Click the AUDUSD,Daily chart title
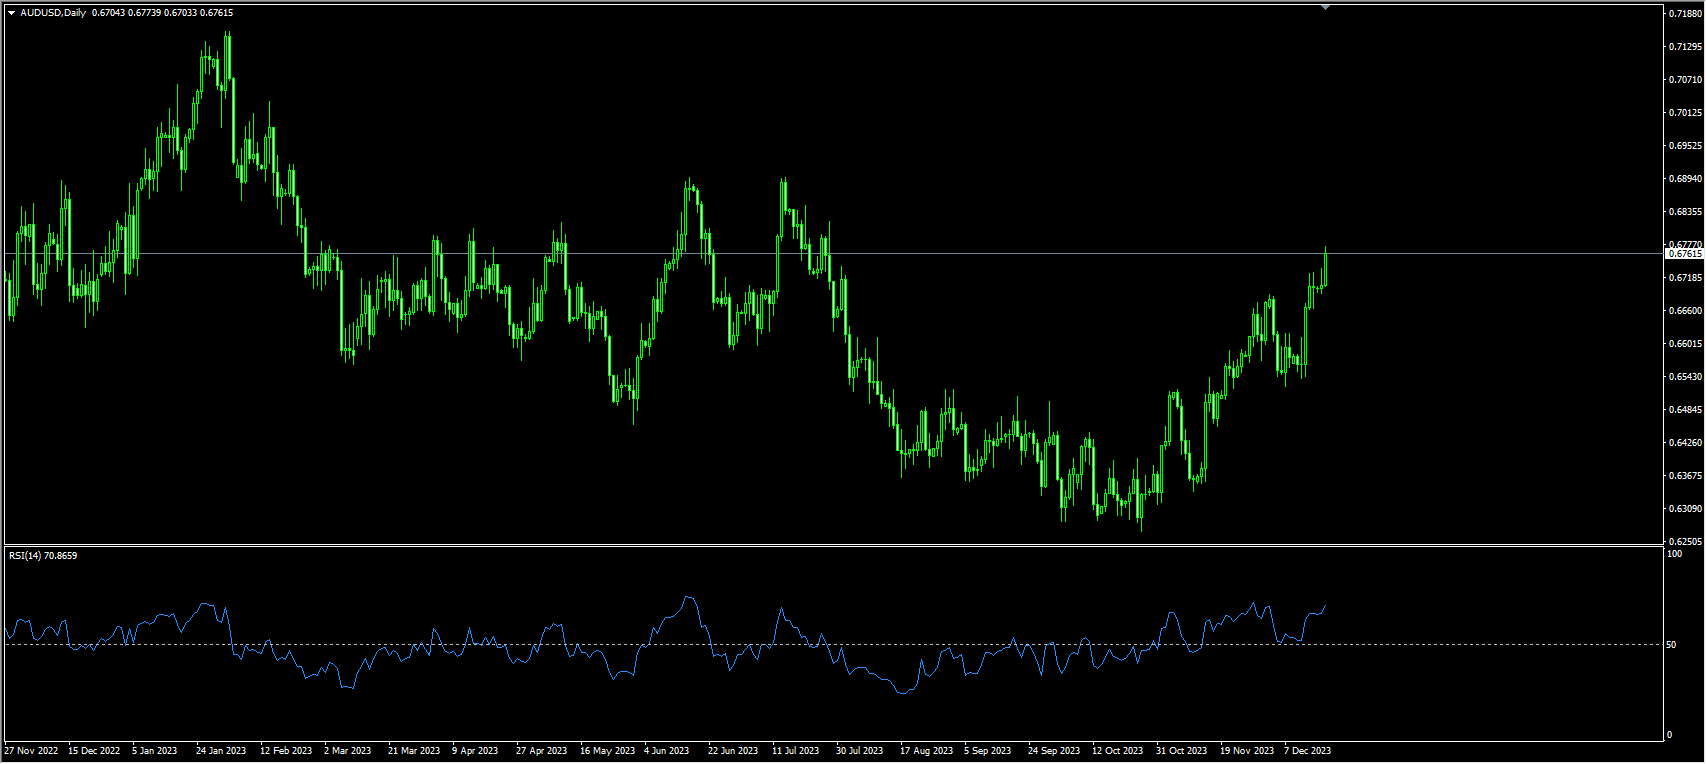Screen dimensions: 1706x764 click(x=53, y=13)
